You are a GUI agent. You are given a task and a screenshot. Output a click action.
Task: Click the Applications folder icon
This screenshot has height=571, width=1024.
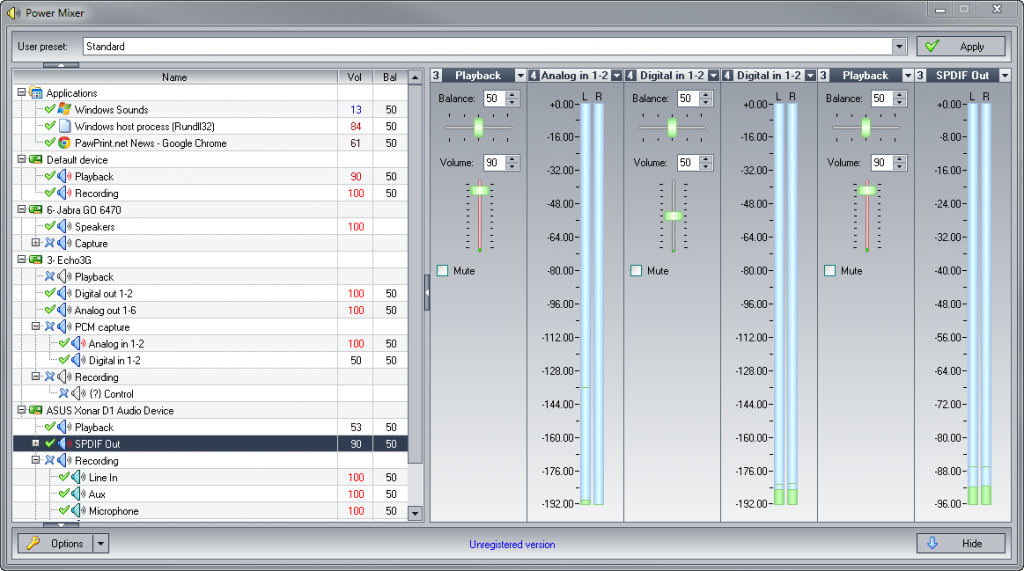[36, 93]
